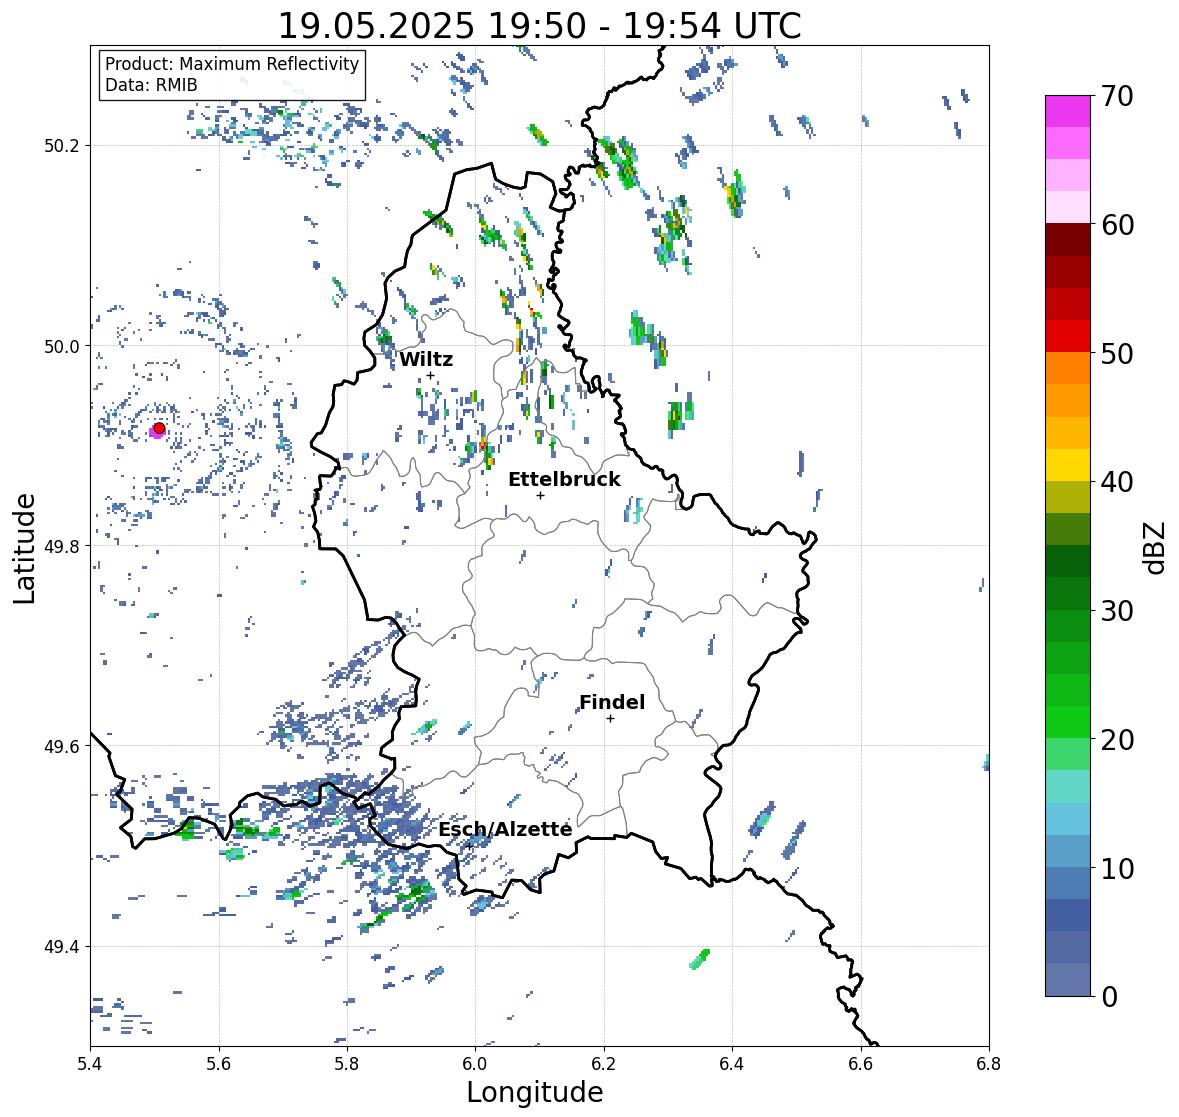Click the Ettelbruck city label
Screen dimensions: 1179x1117
point(564,480)
